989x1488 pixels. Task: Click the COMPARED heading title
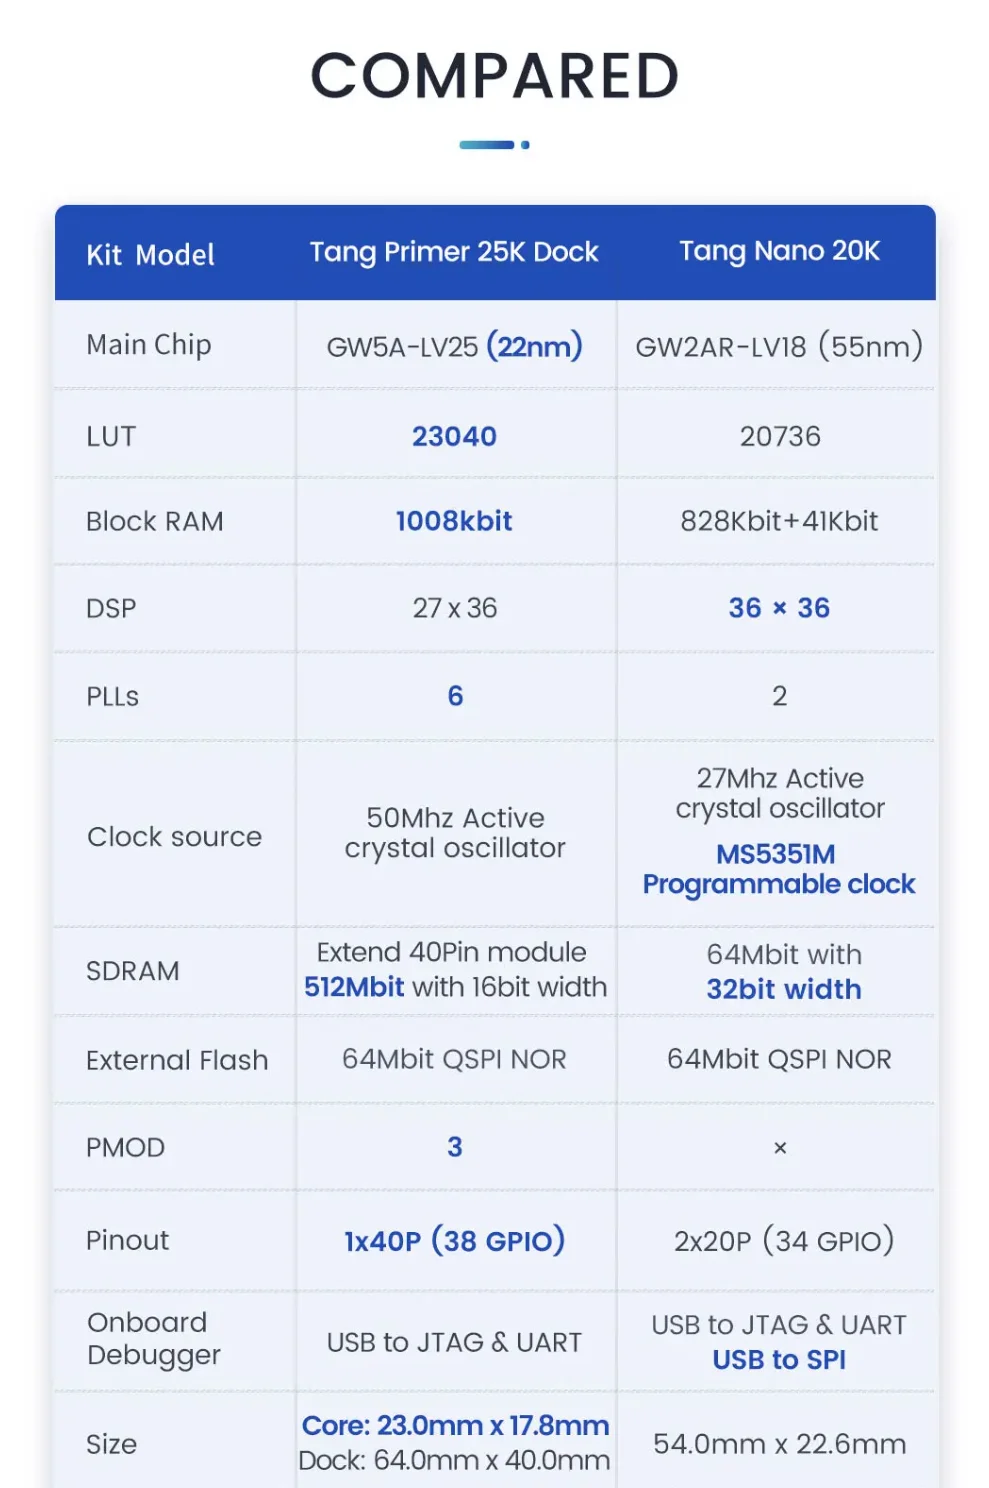coord(494,76)
